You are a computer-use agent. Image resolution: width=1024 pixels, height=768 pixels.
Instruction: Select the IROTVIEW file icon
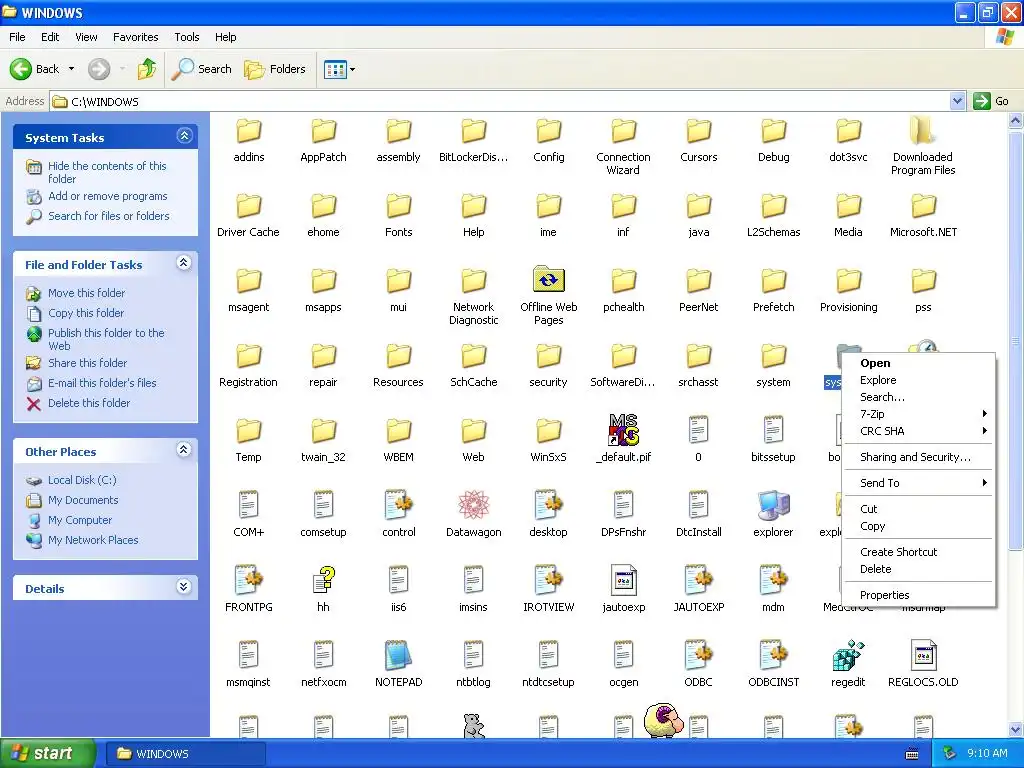(549, 581)
